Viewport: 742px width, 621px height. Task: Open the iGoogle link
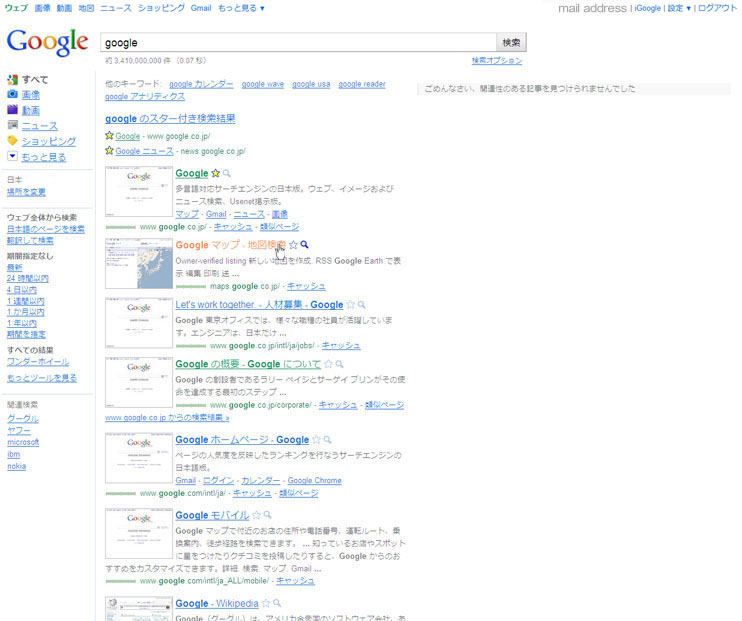point(648,8)
